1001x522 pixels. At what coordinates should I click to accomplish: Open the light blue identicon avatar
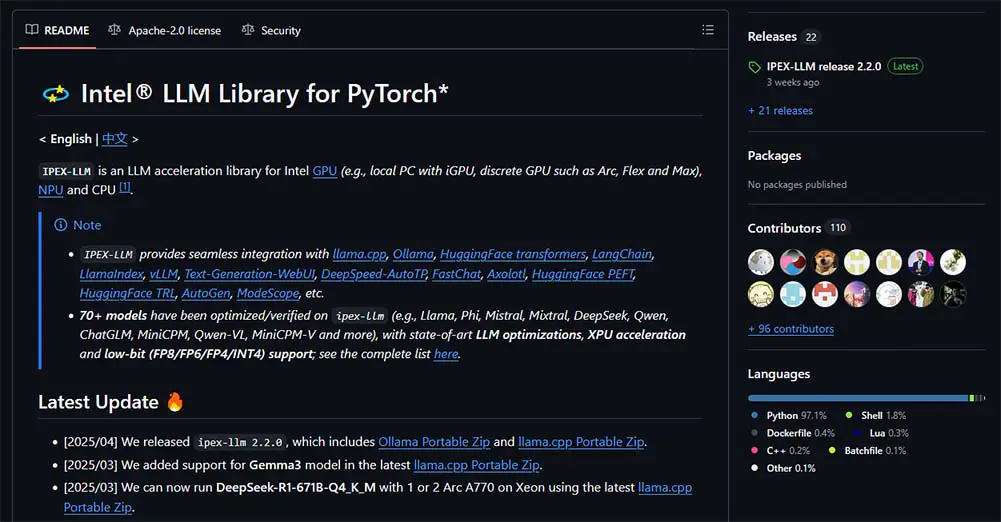(x=793, y=294)
